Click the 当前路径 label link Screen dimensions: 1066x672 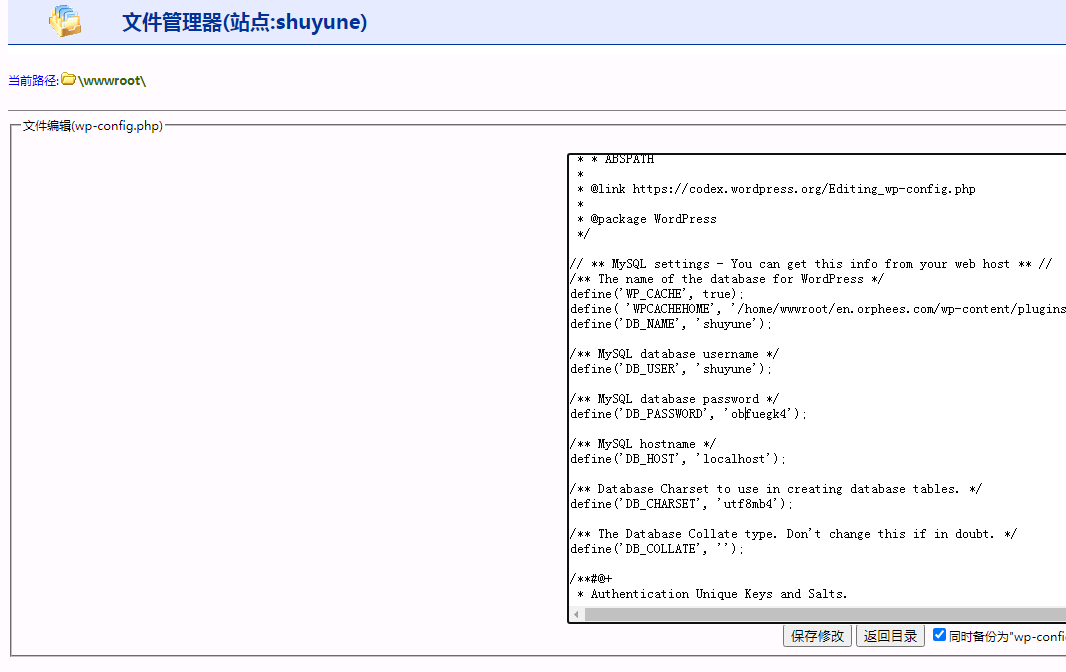[x=33, y=81]
